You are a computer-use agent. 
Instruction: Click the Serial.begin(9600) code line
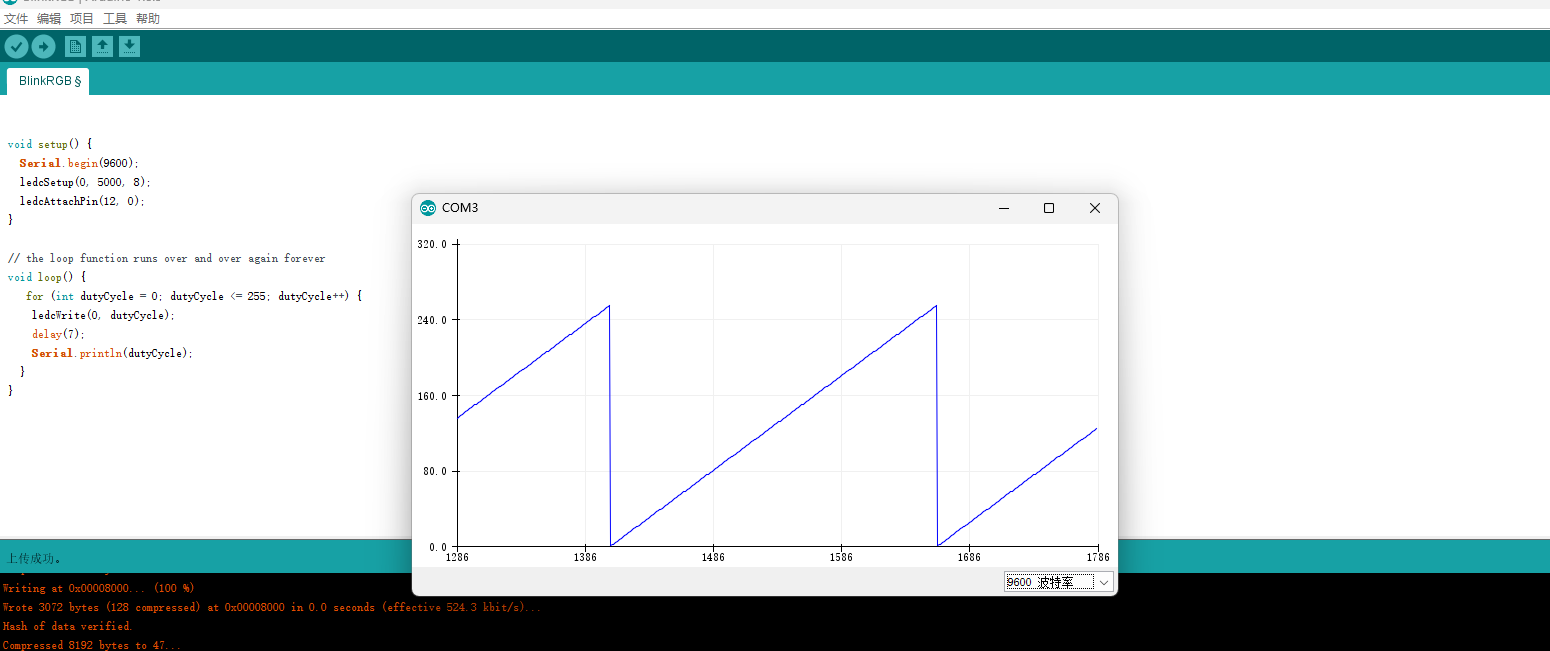click(79, 163)
